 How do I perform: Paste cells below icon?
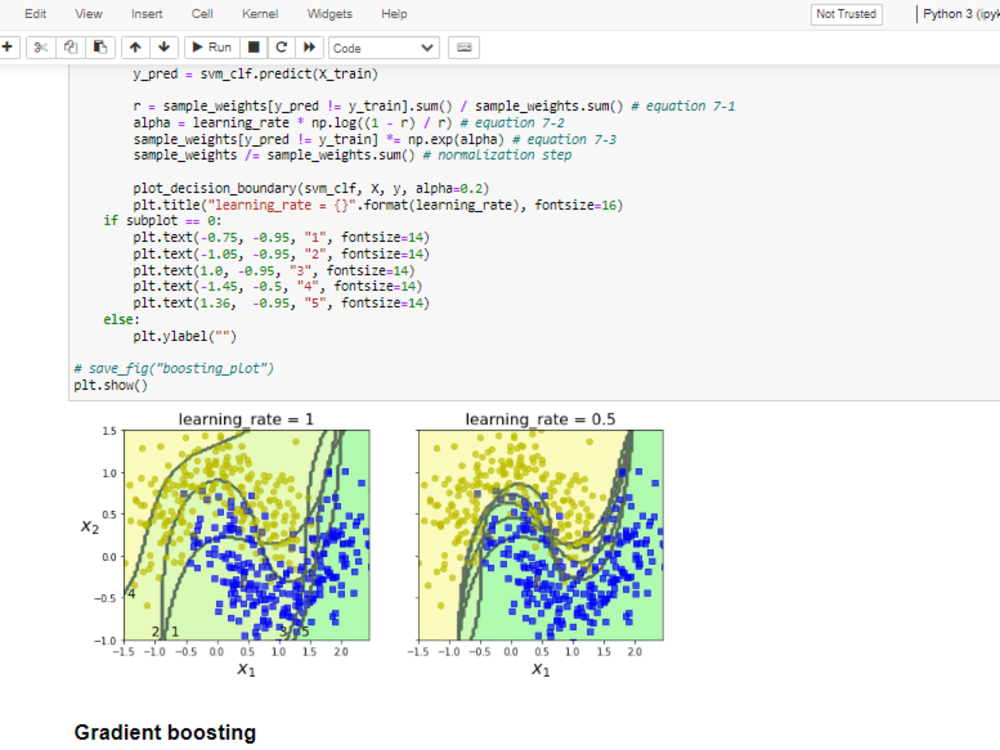click(x=100, y=47)
